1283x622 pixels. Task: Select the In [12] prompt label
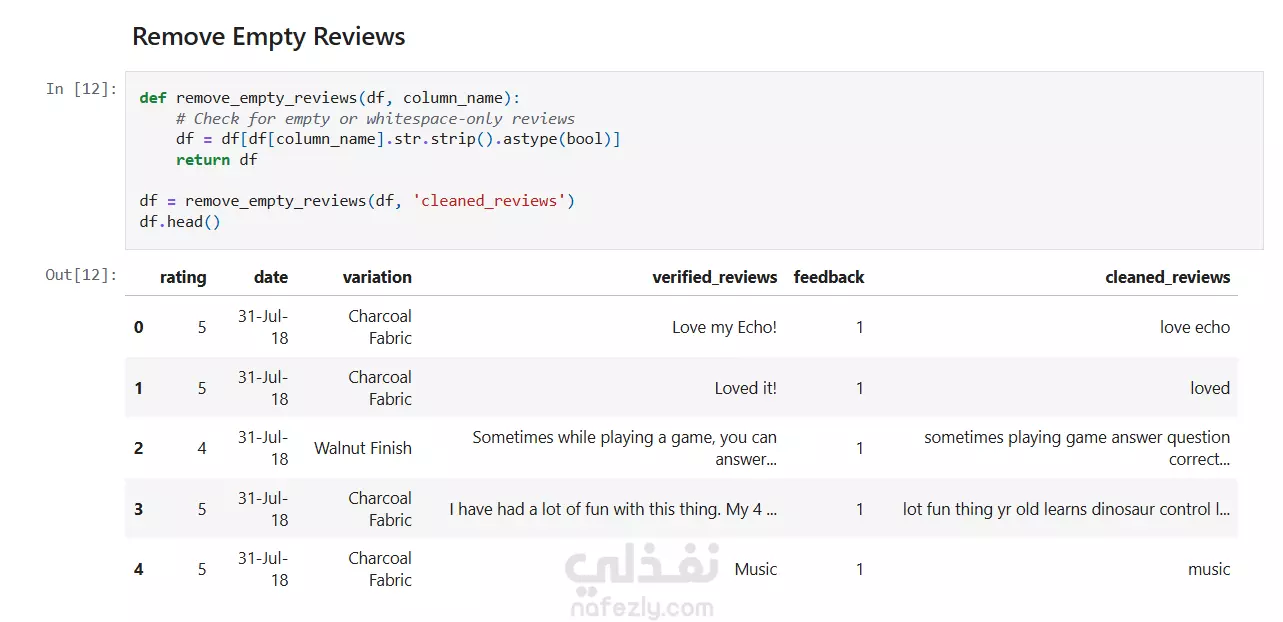point(81,89)
